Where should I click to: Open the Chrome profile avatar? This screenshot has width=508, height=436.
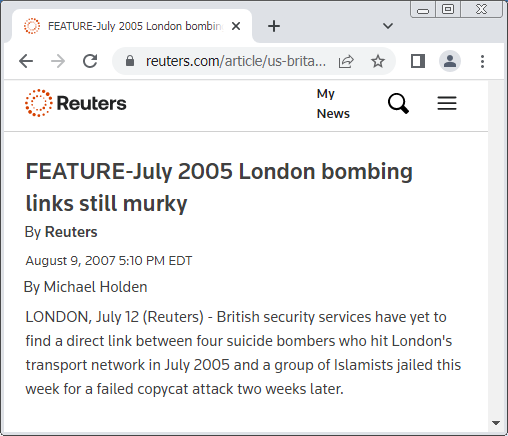450,61
